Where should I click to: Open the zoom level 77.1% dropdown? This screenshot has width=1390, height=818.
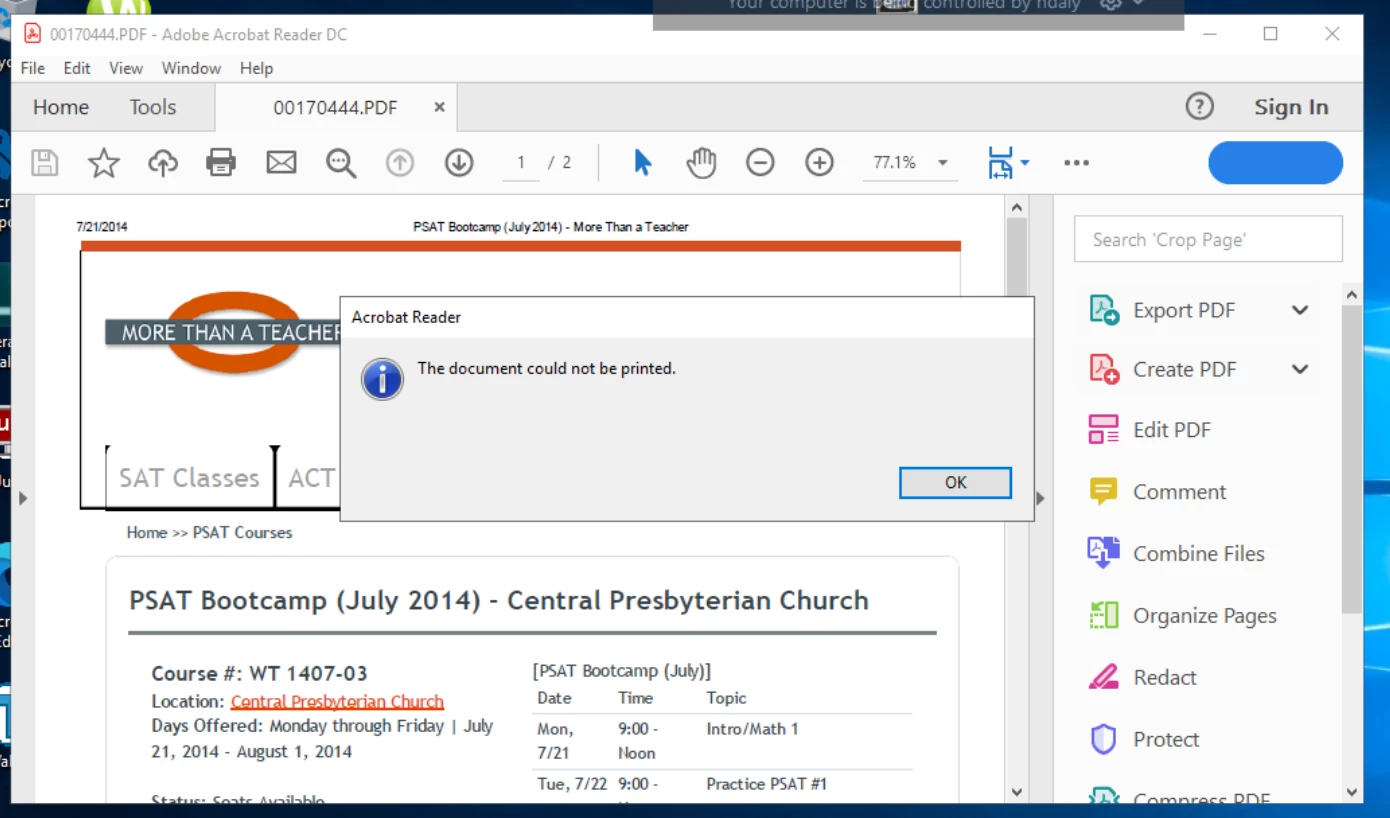point(942,163)
